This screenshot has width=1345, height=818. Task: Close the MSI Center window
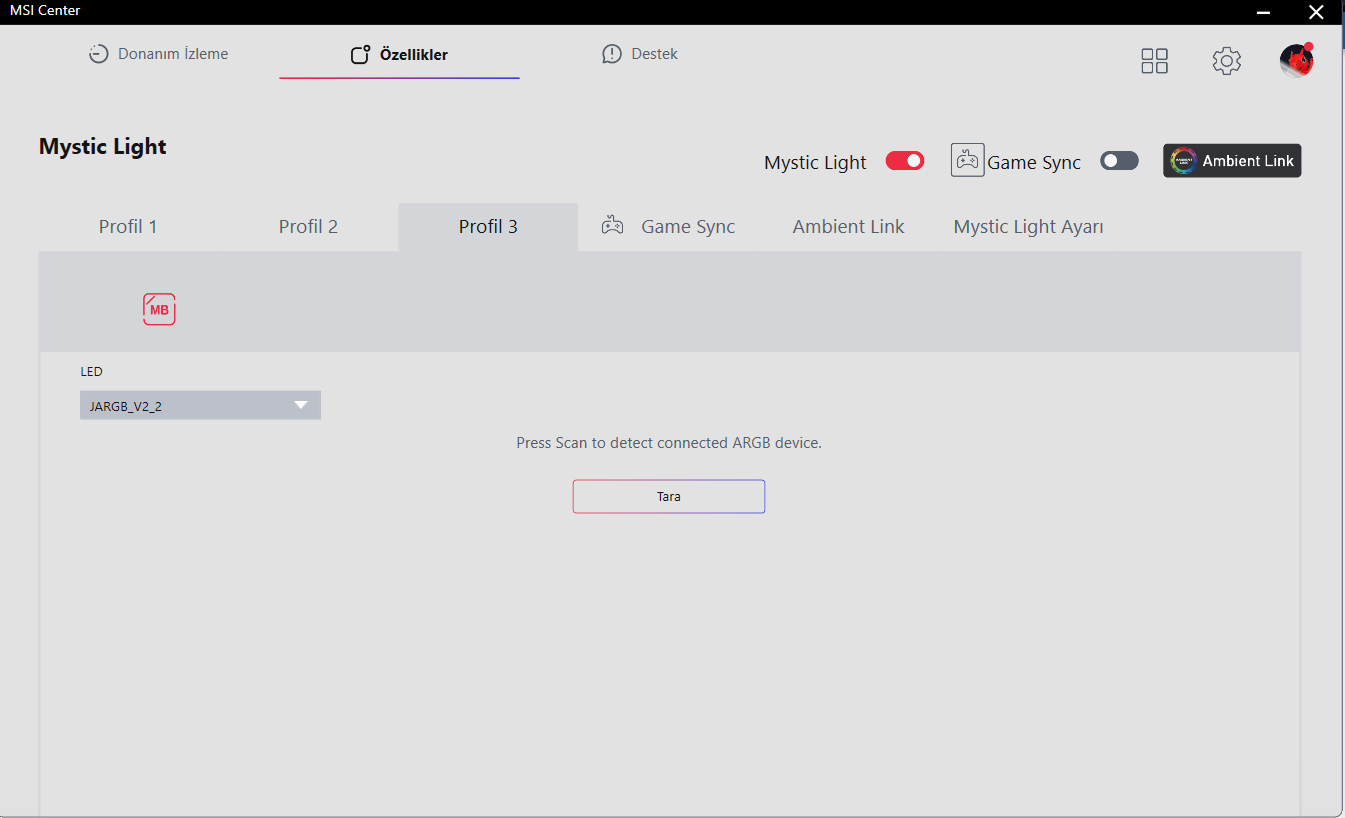point(1316,12)
